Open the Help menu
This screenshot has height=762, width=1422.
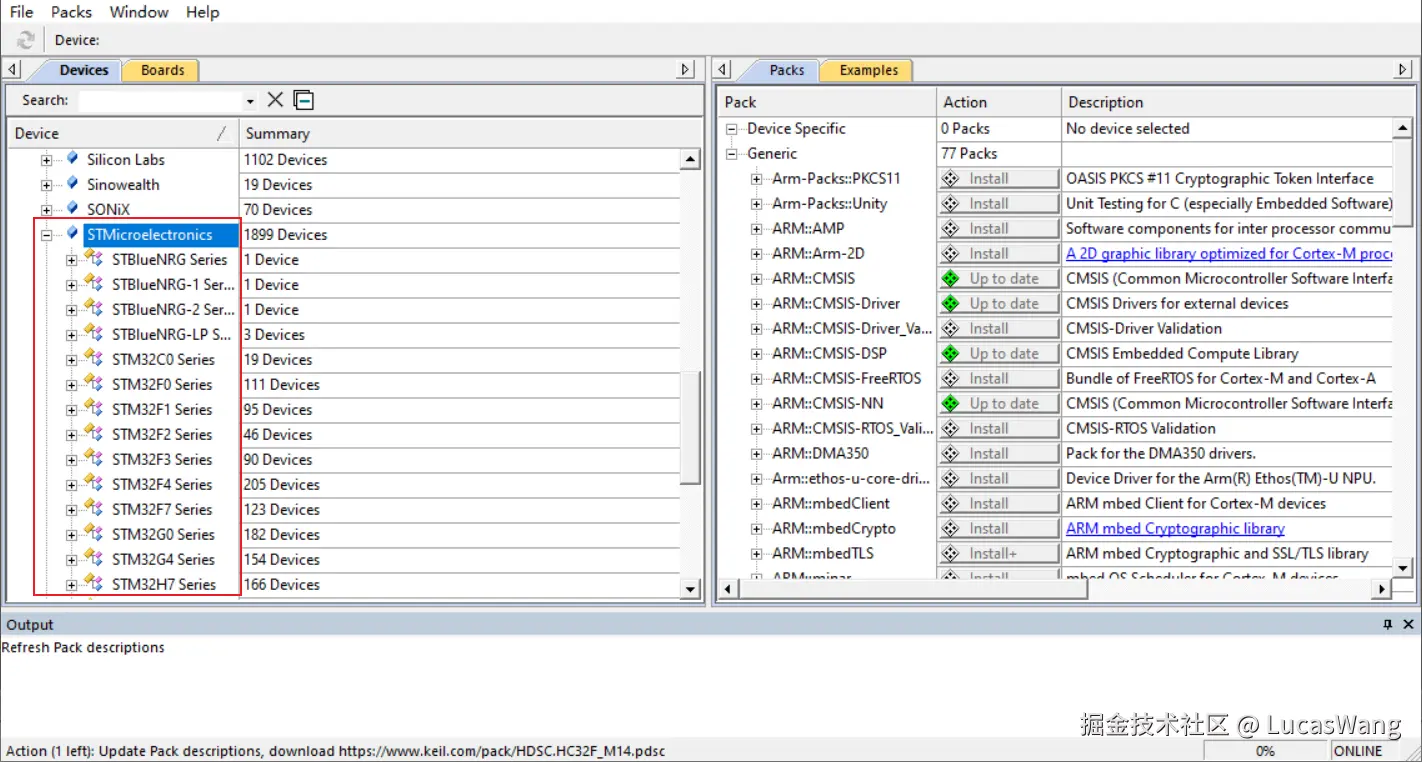pyautogui.click(x=202, y=12)
